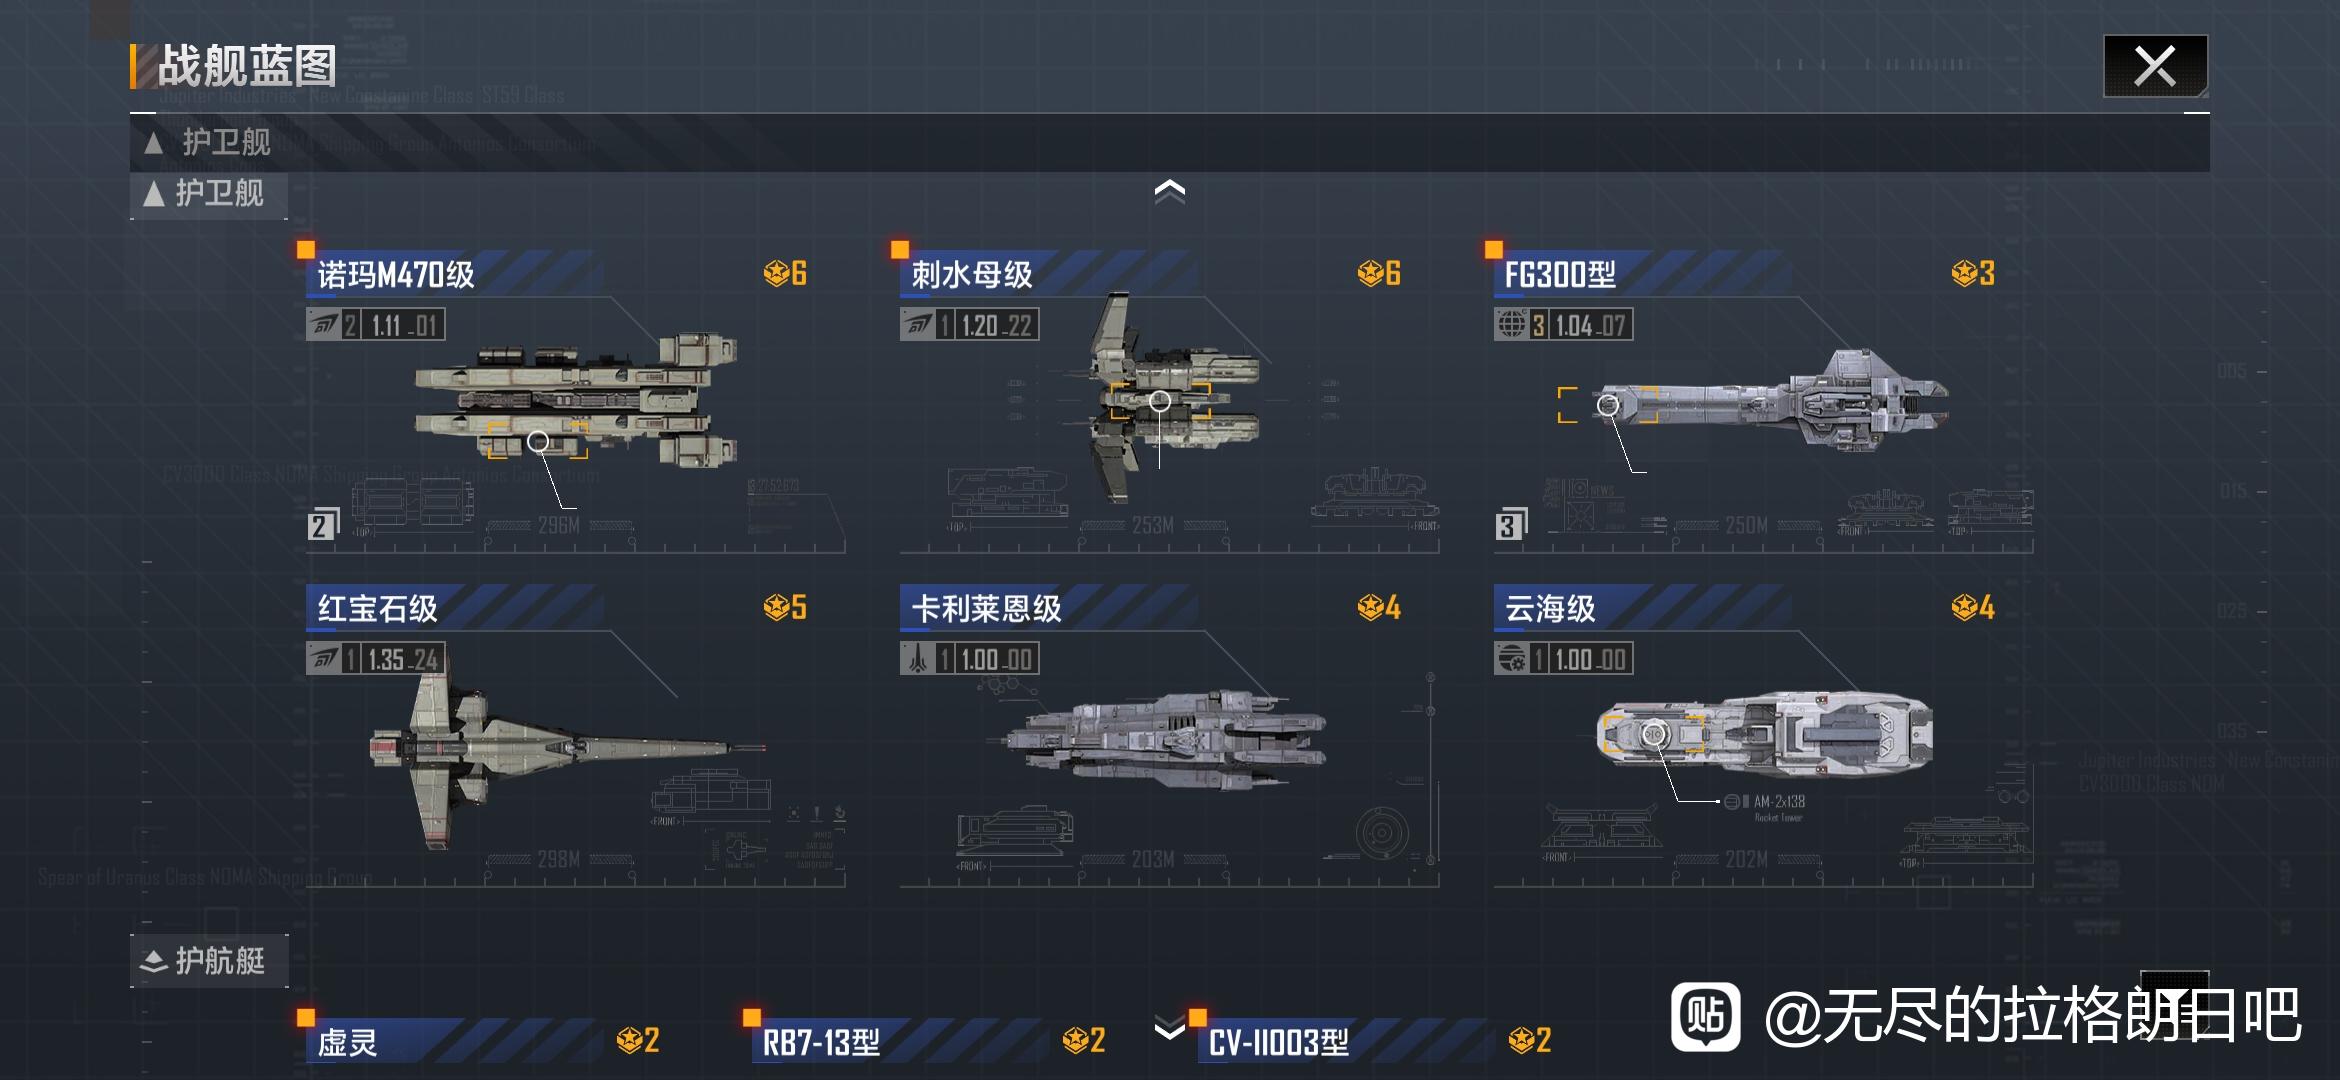2340x1080 pixels.
Task: Open the 诺玛M470级 blueprint title
Action: [396, 275]
